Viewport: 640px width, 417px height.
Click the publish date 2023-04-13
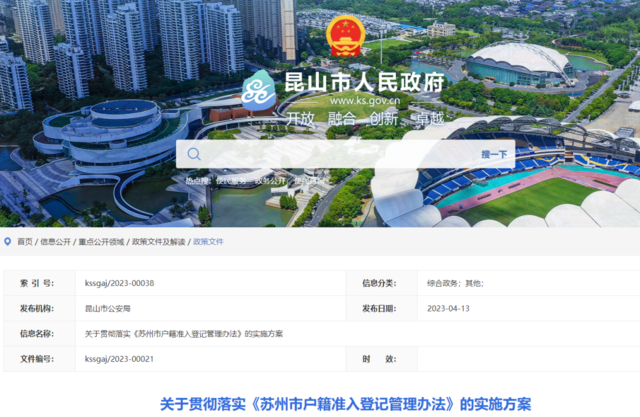coord(447,309)
